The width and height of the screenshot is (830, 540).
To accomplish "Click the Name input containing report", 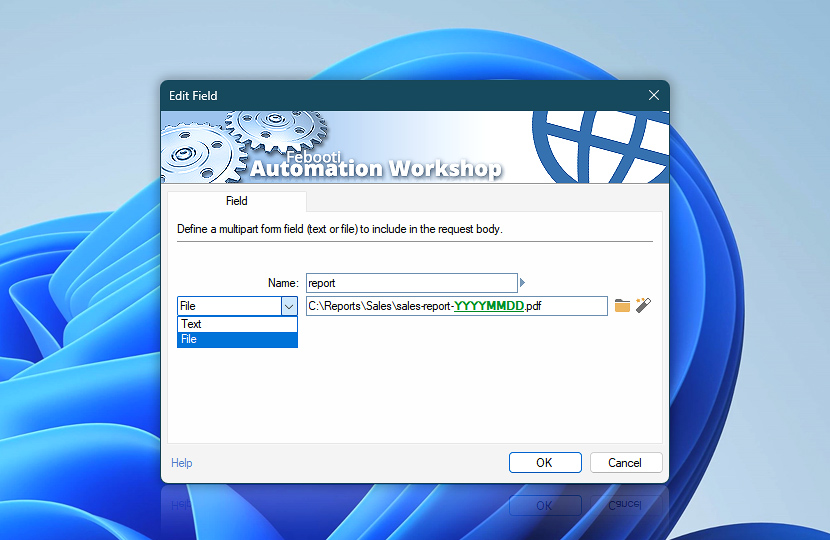I will (x=411, y=283).
